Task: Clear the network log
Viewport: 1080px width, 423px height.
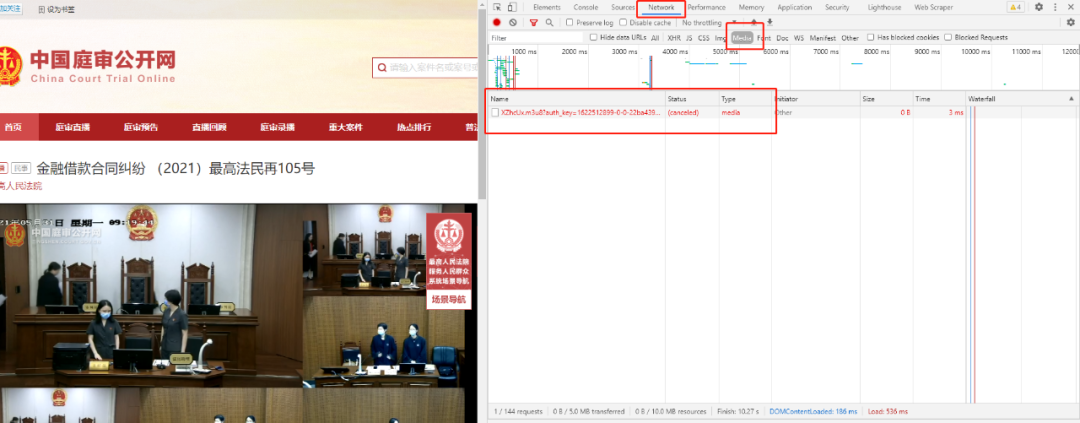Action: [513, 22]
